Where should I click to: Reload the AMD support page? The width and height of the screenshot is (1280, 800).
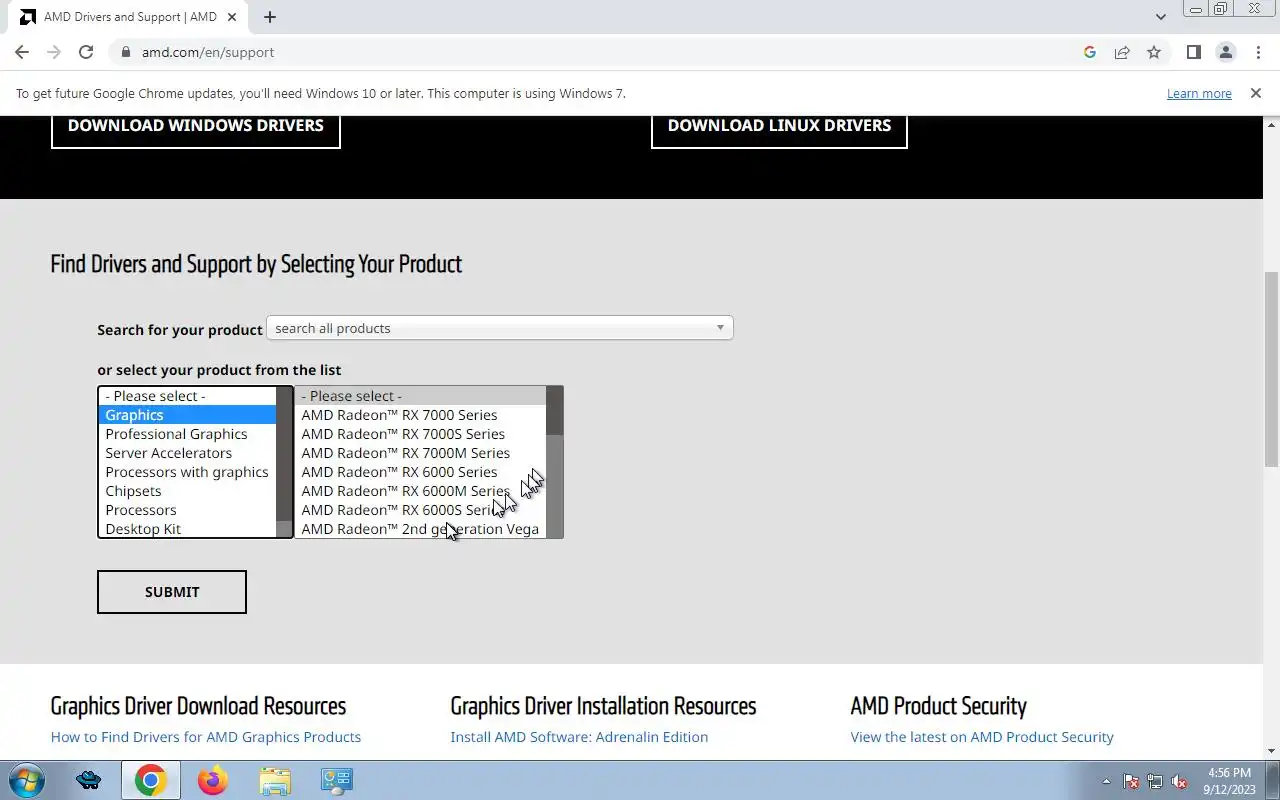tap(86, 52)
